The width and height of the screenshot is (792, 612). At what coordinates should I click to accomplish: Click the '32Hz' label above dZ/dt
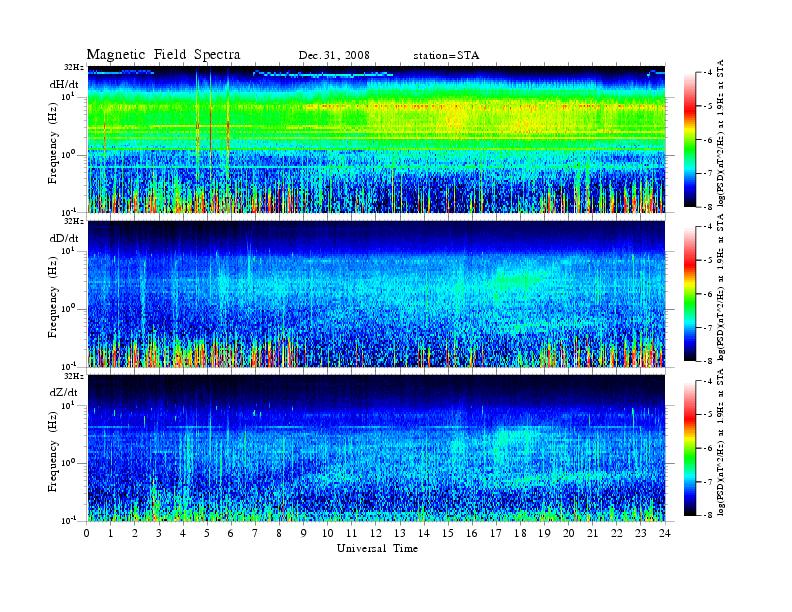coord(74,376)
